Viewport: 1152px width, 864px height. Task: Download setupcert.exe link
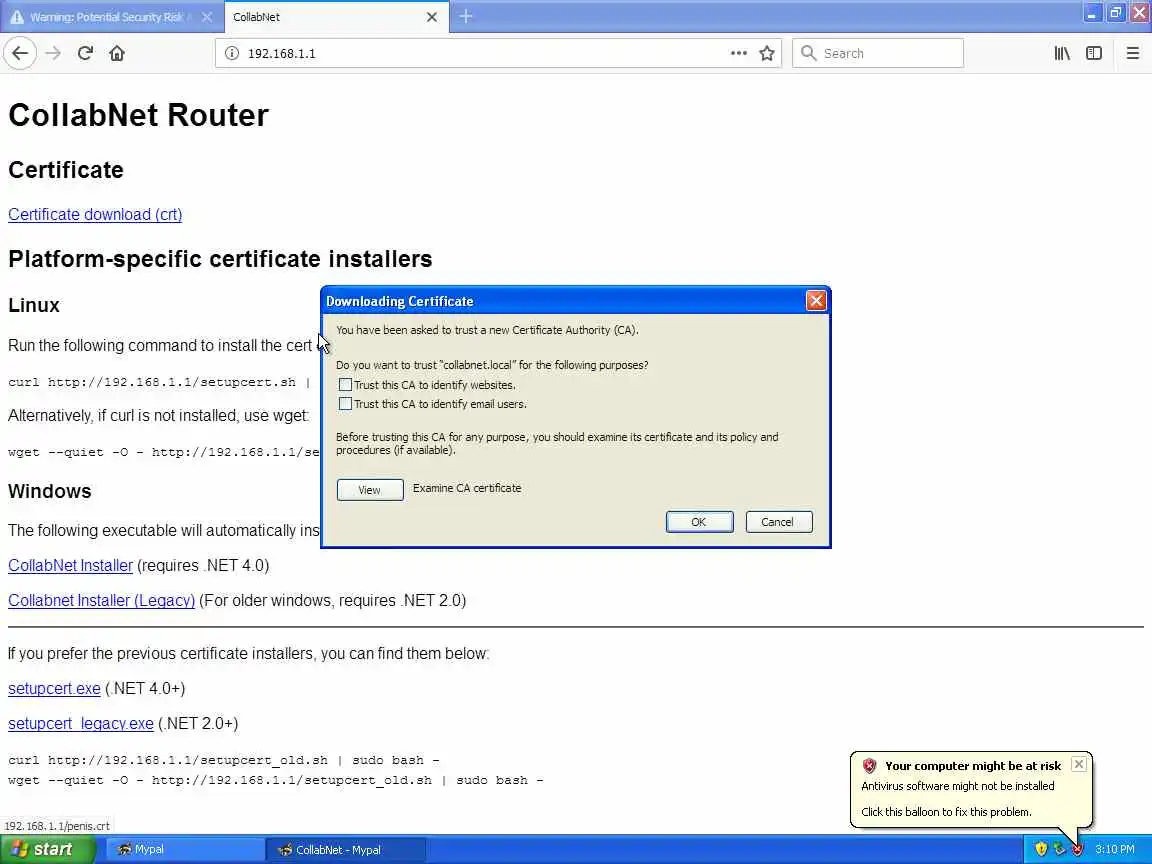tap(54, 688)
